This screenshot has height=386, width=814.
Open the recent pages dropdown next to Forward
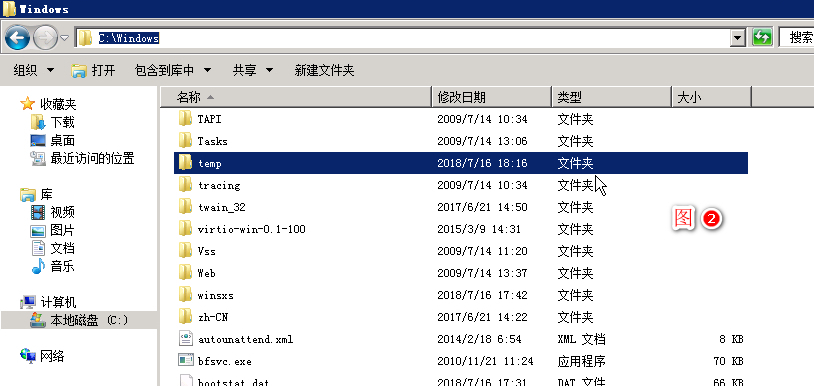click(64, 38)
